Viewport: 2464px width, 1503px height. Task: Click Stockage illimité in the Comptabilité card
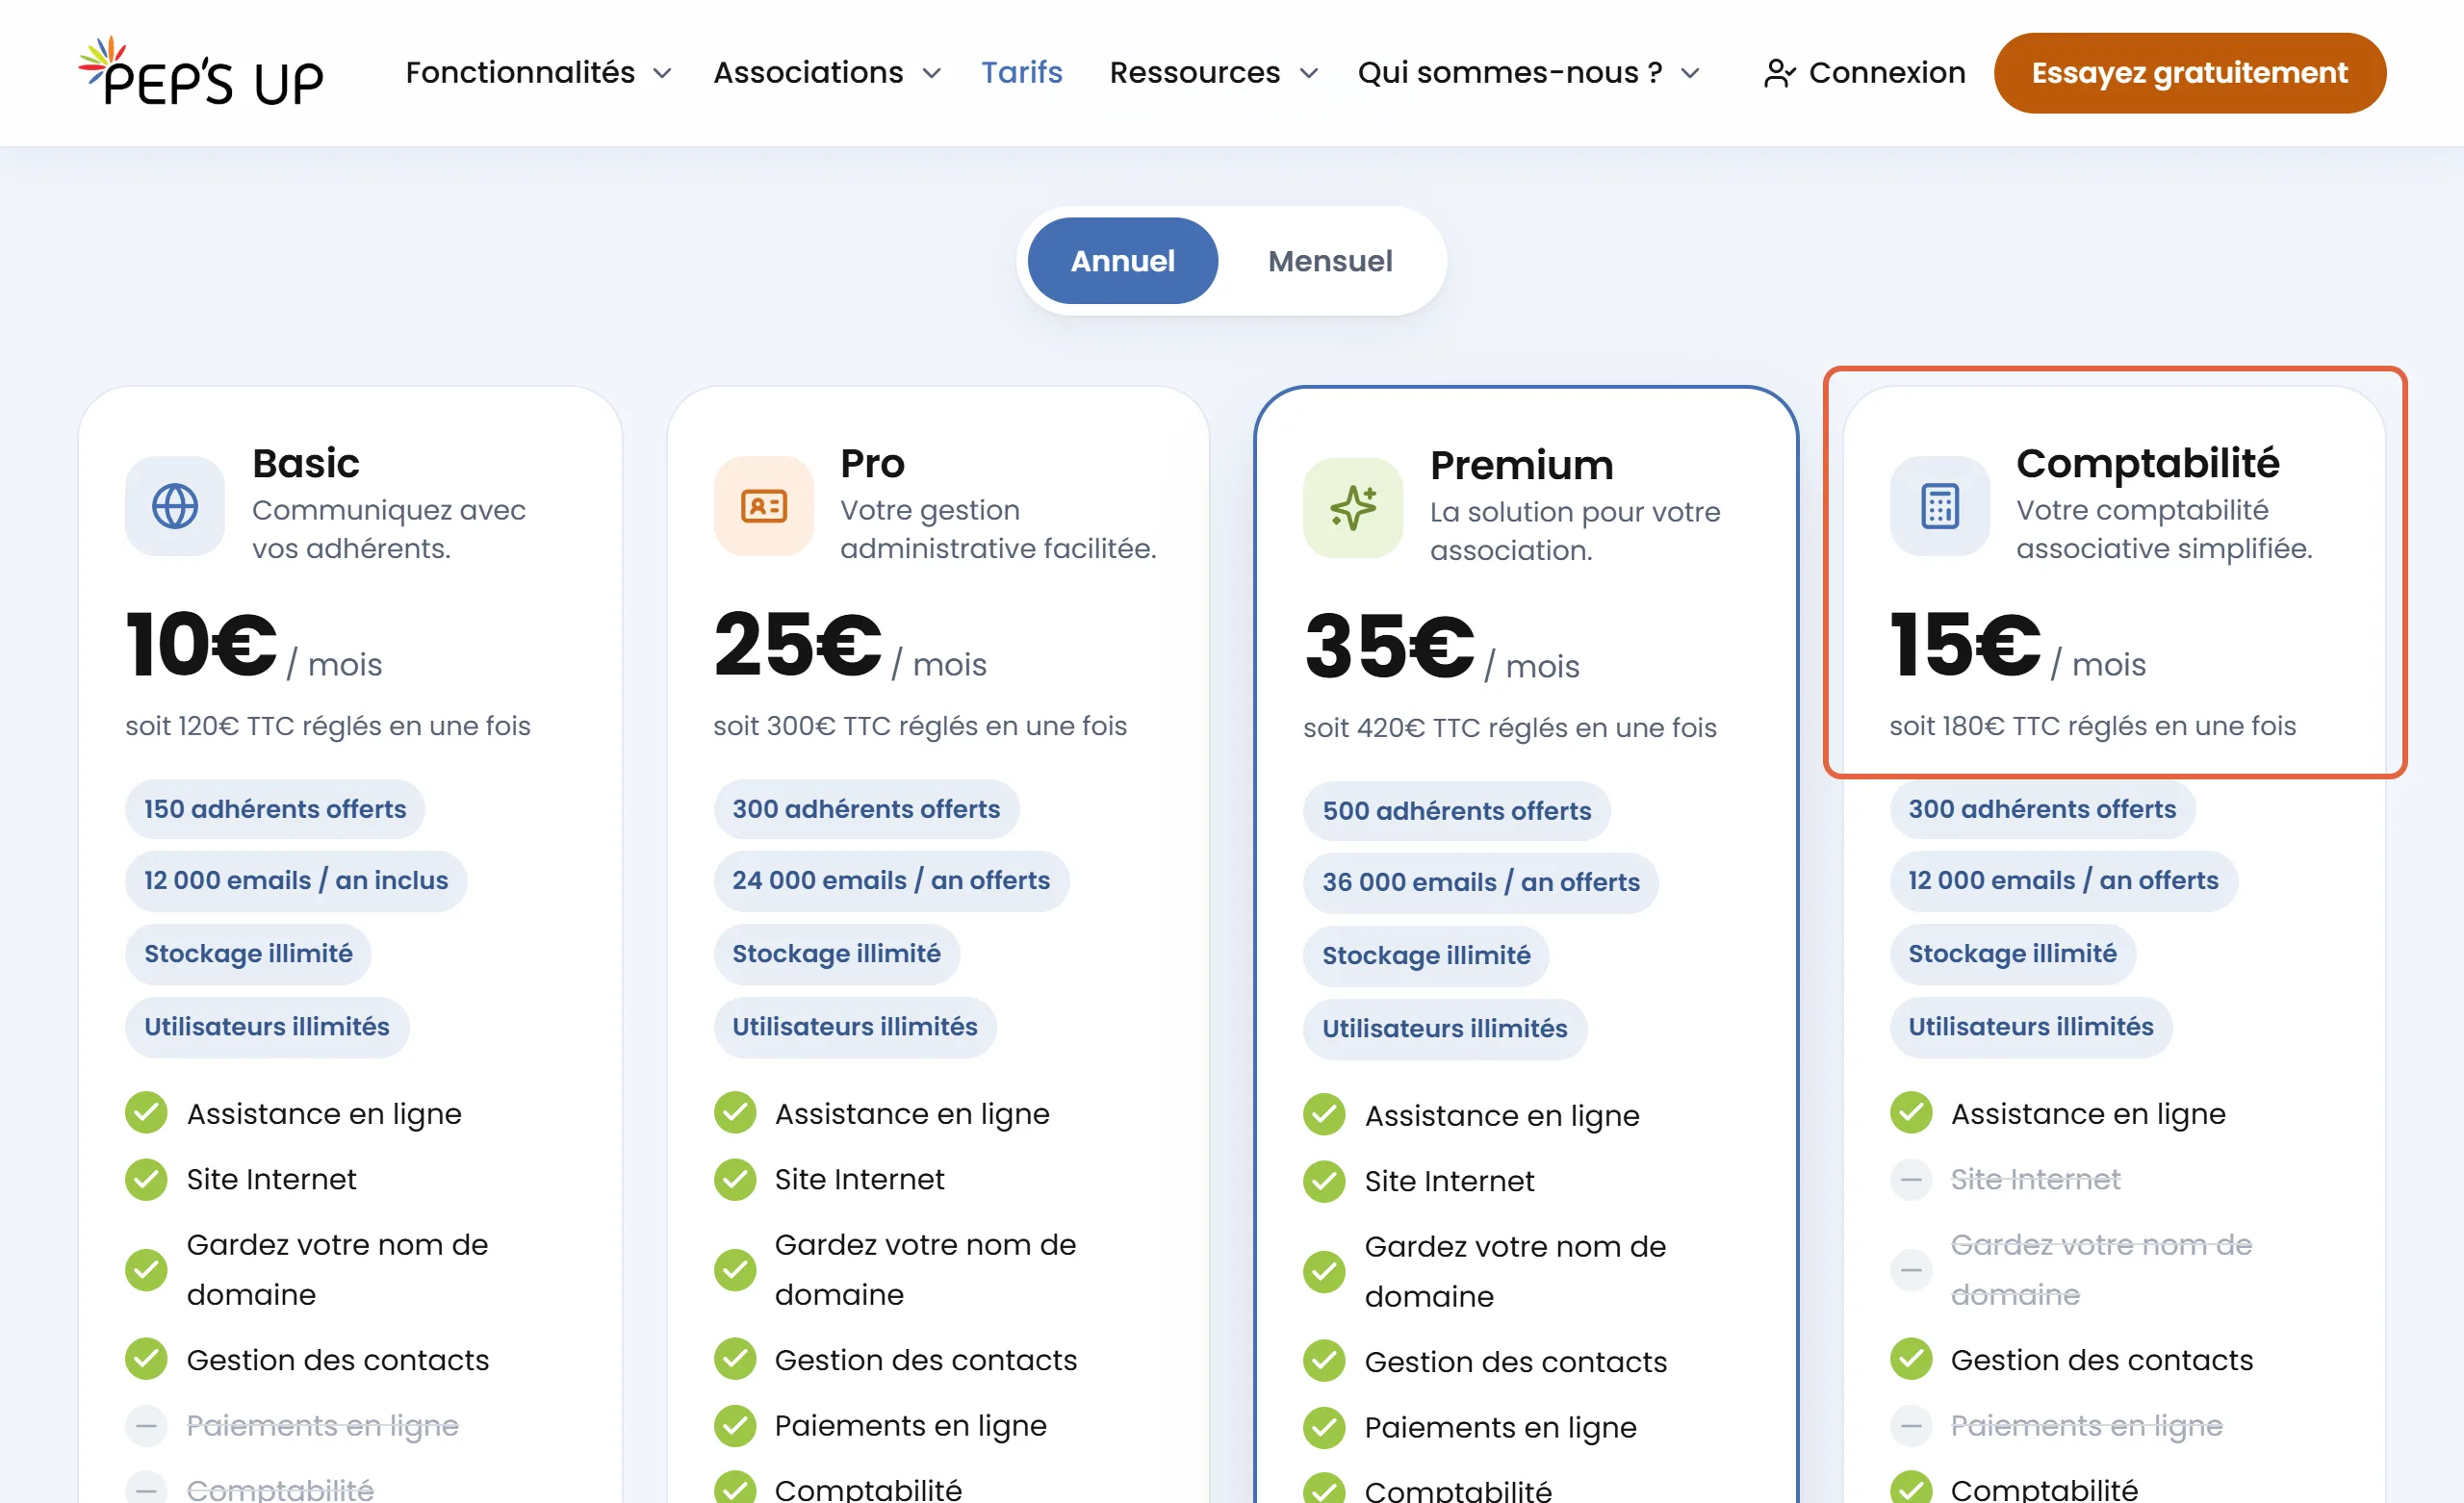point(2012,953)
